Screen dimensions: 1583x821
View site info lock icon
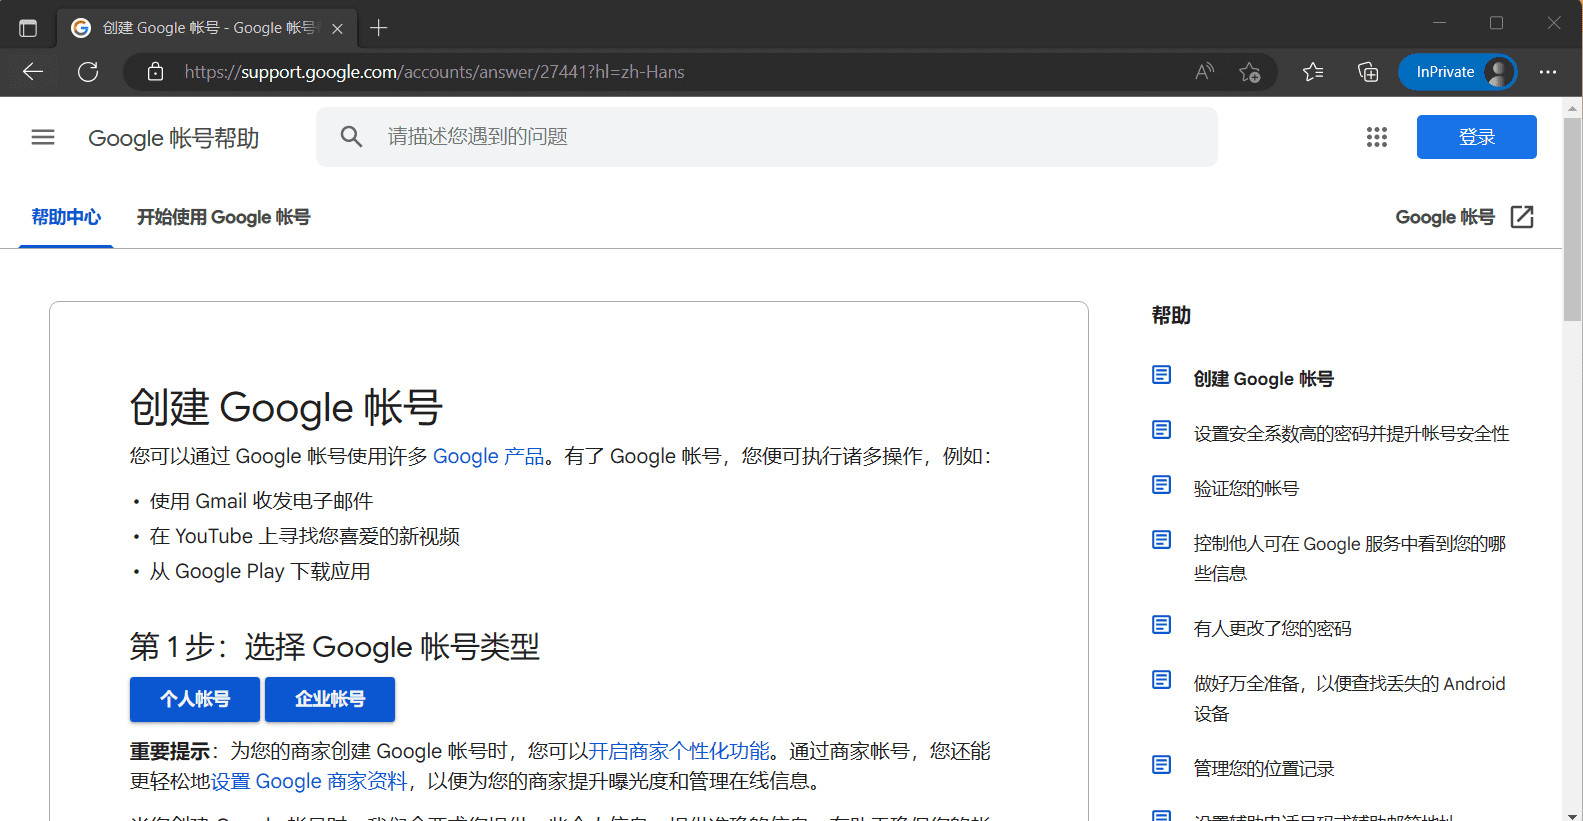pyautogui.click(x=155, y=72)
